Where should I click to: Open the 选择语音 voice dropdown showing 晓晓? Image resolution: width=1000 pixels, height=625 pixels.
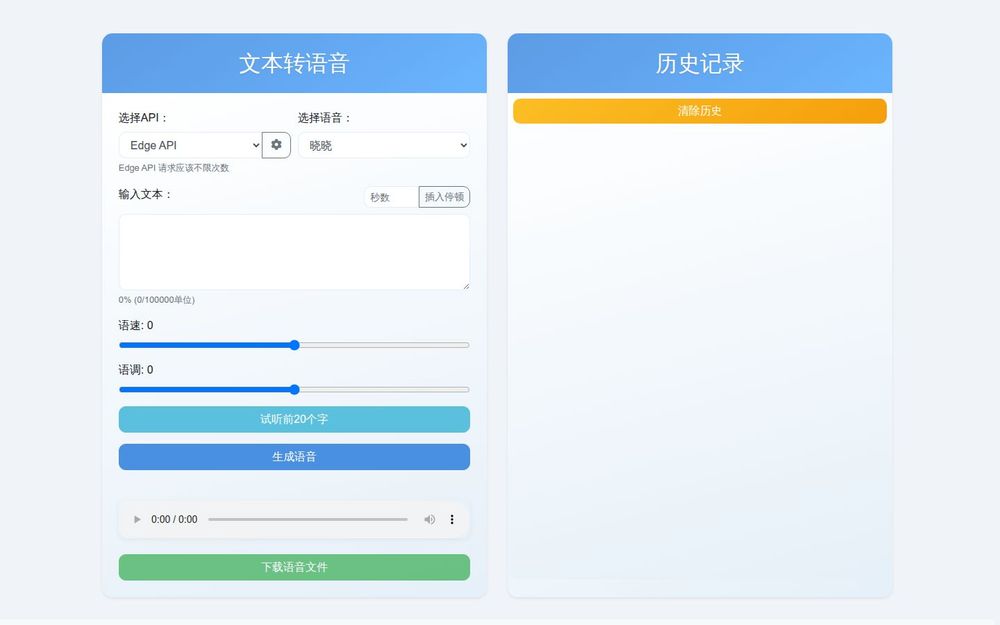(384, 144)
